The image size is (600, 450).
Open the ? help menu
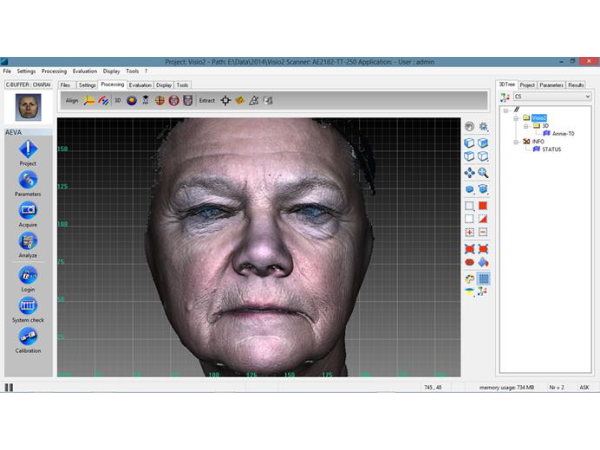coord(146,71)
